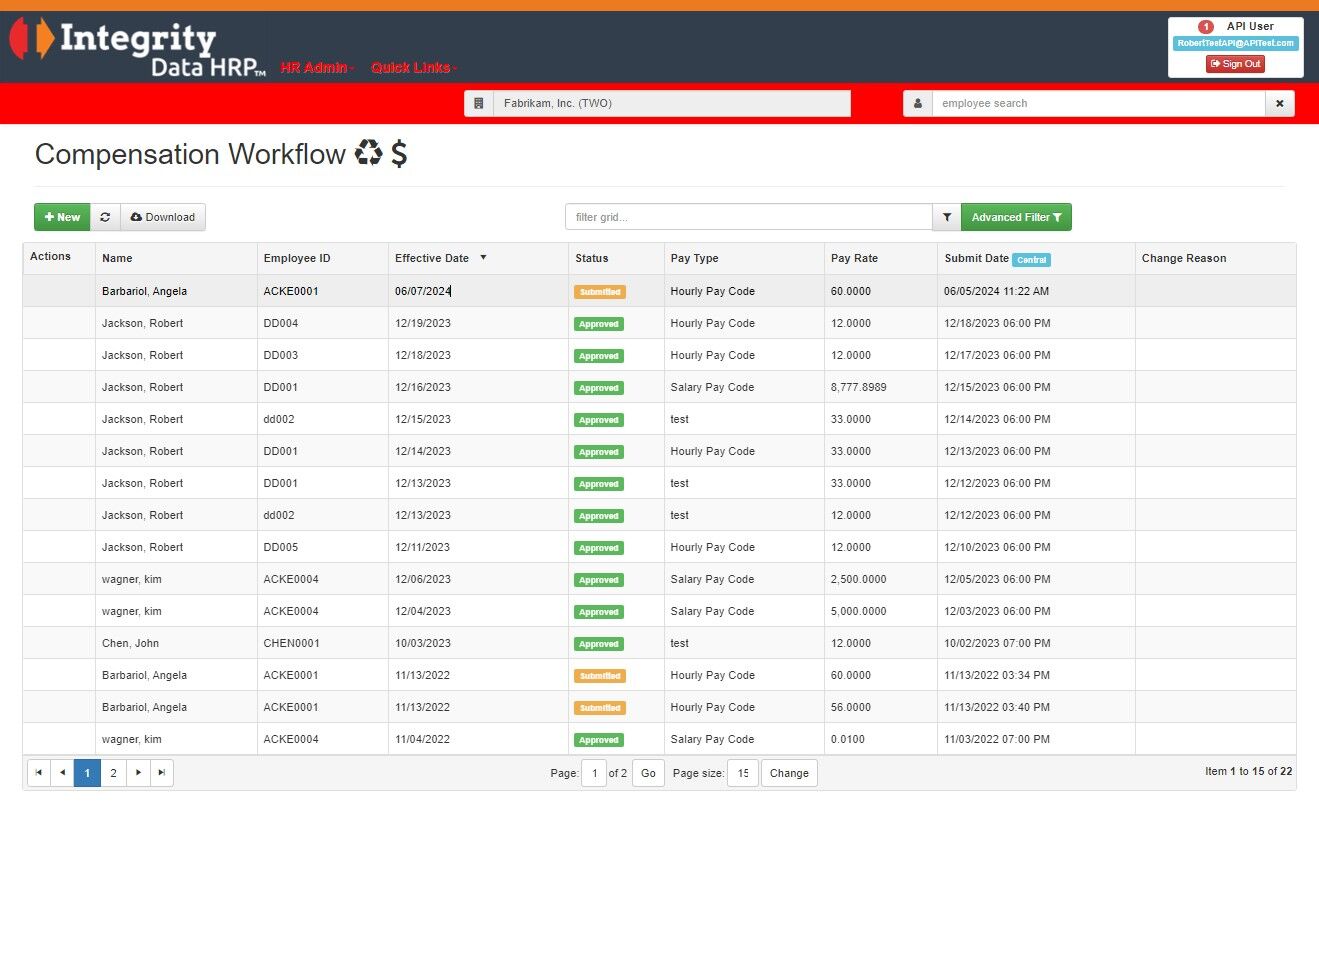
Task: Sort by the Effective Date column arrow
Action: pos(483,258)
